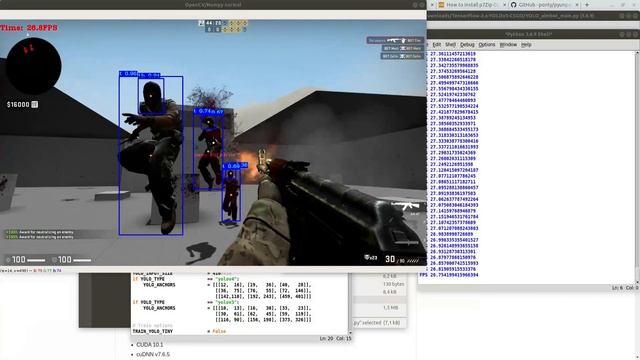Viewport: 640px width, 360px height.
Task: Click the red 'Time: 26.8FPS' overlay text
Action: click(29, 28)
